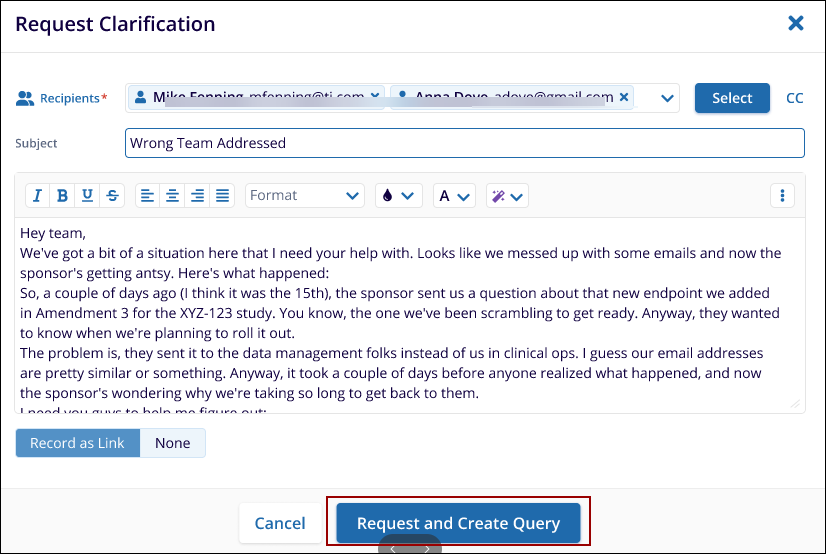Remove Anna Dove from recipients
Screen dimensions: 826x554
click(624, 97)
